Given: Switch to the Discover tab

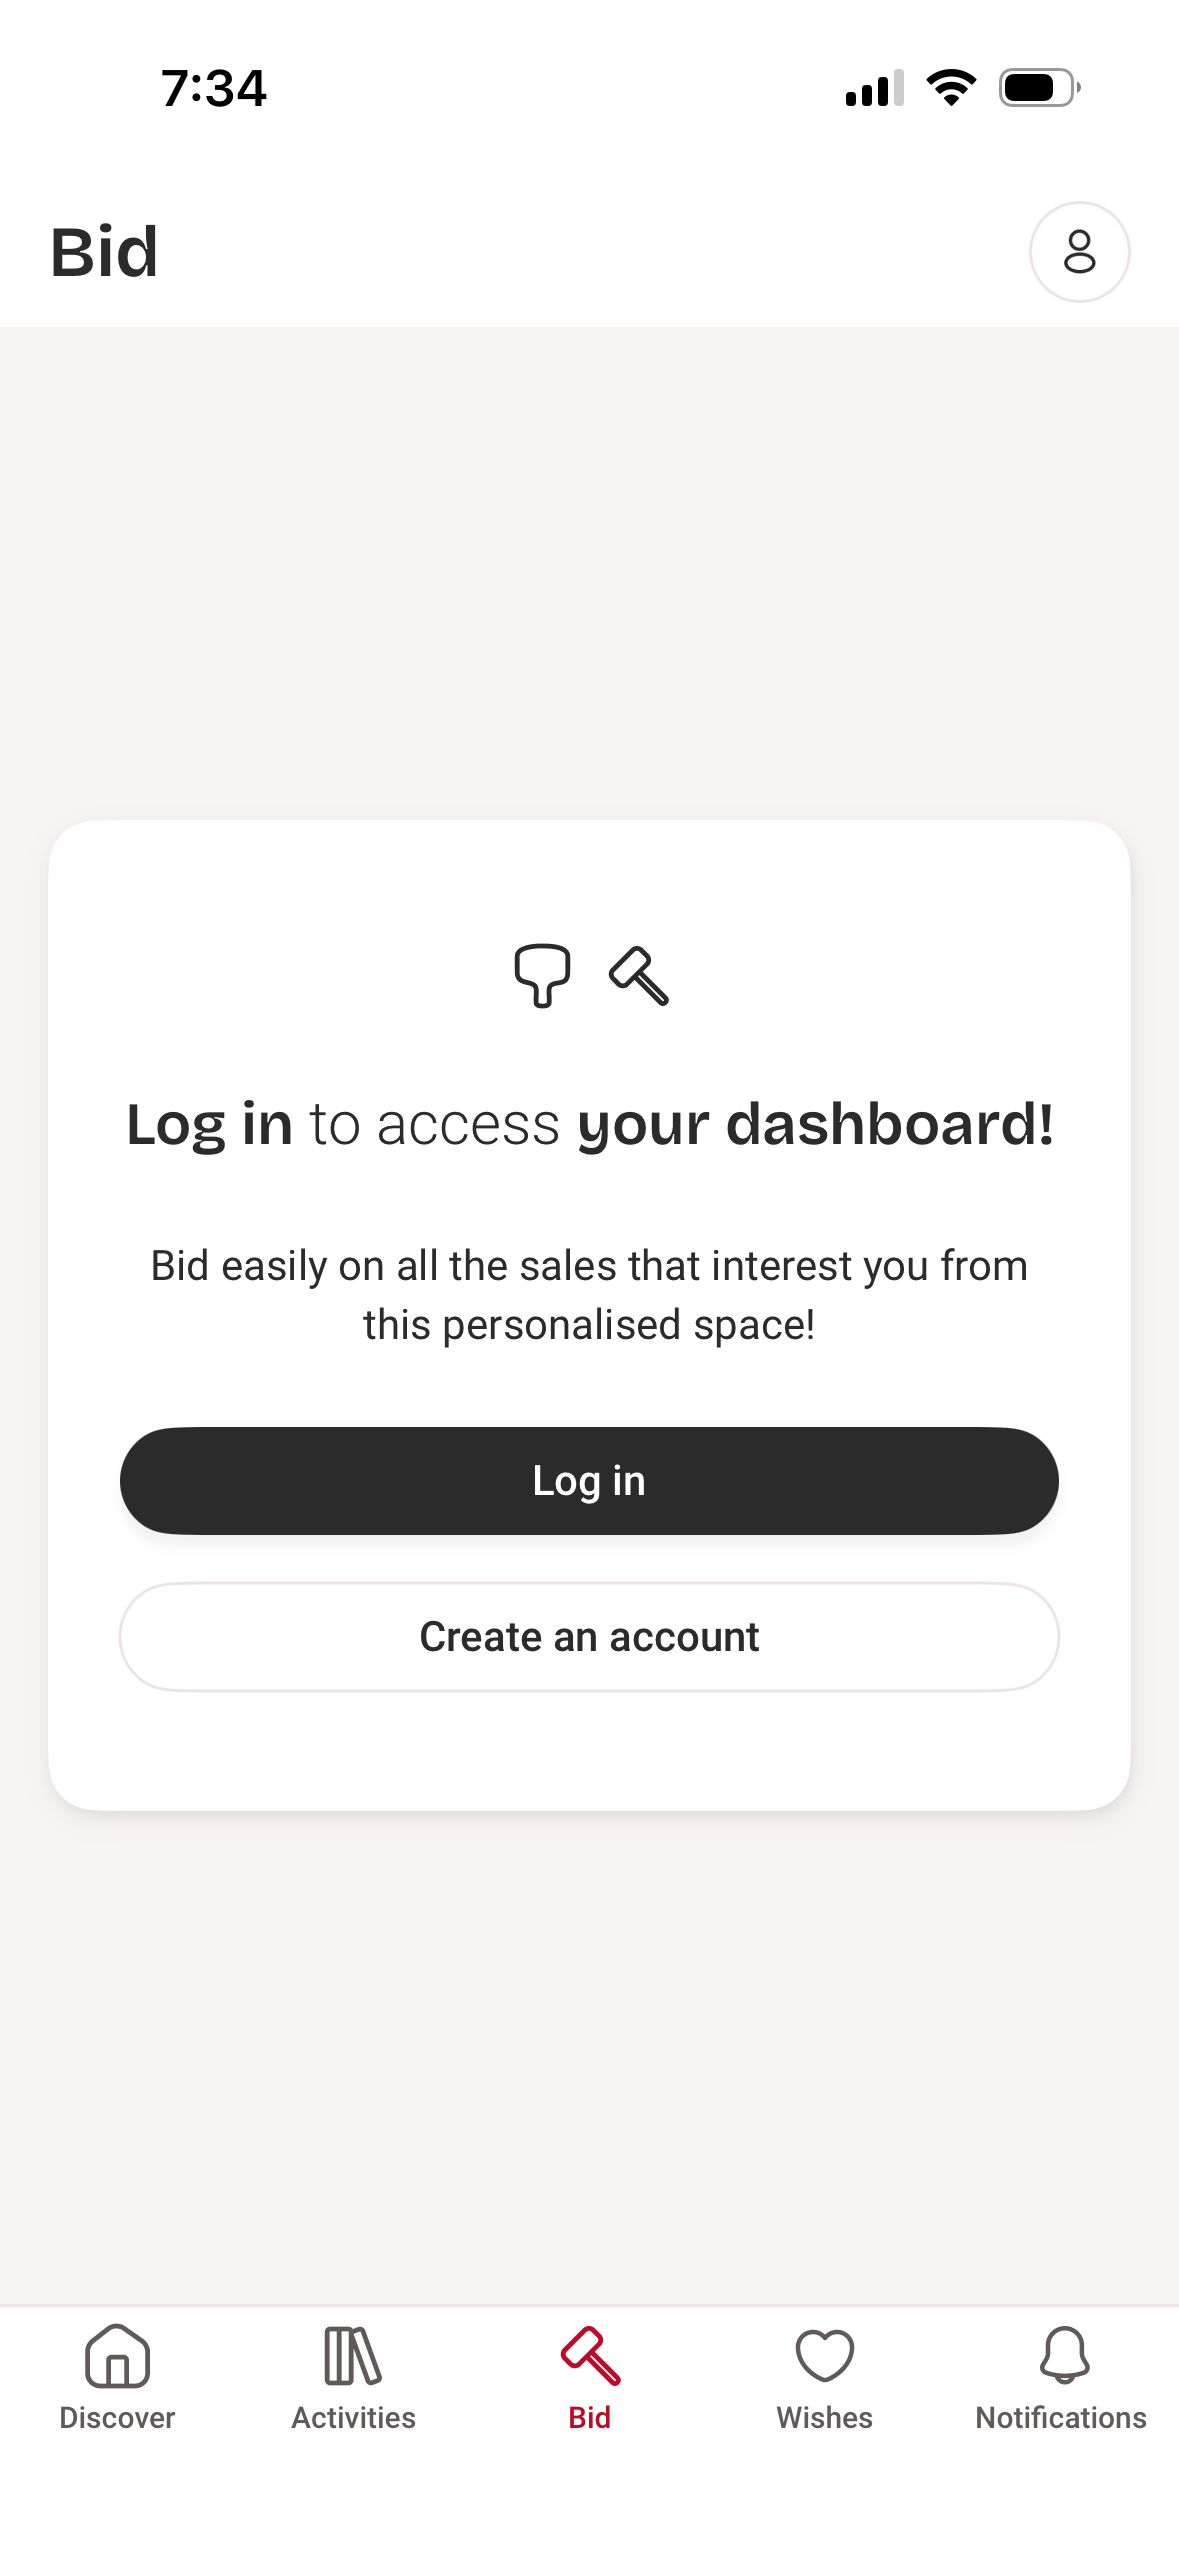Looking at the screenshot, I should (x=118, y=2417).
